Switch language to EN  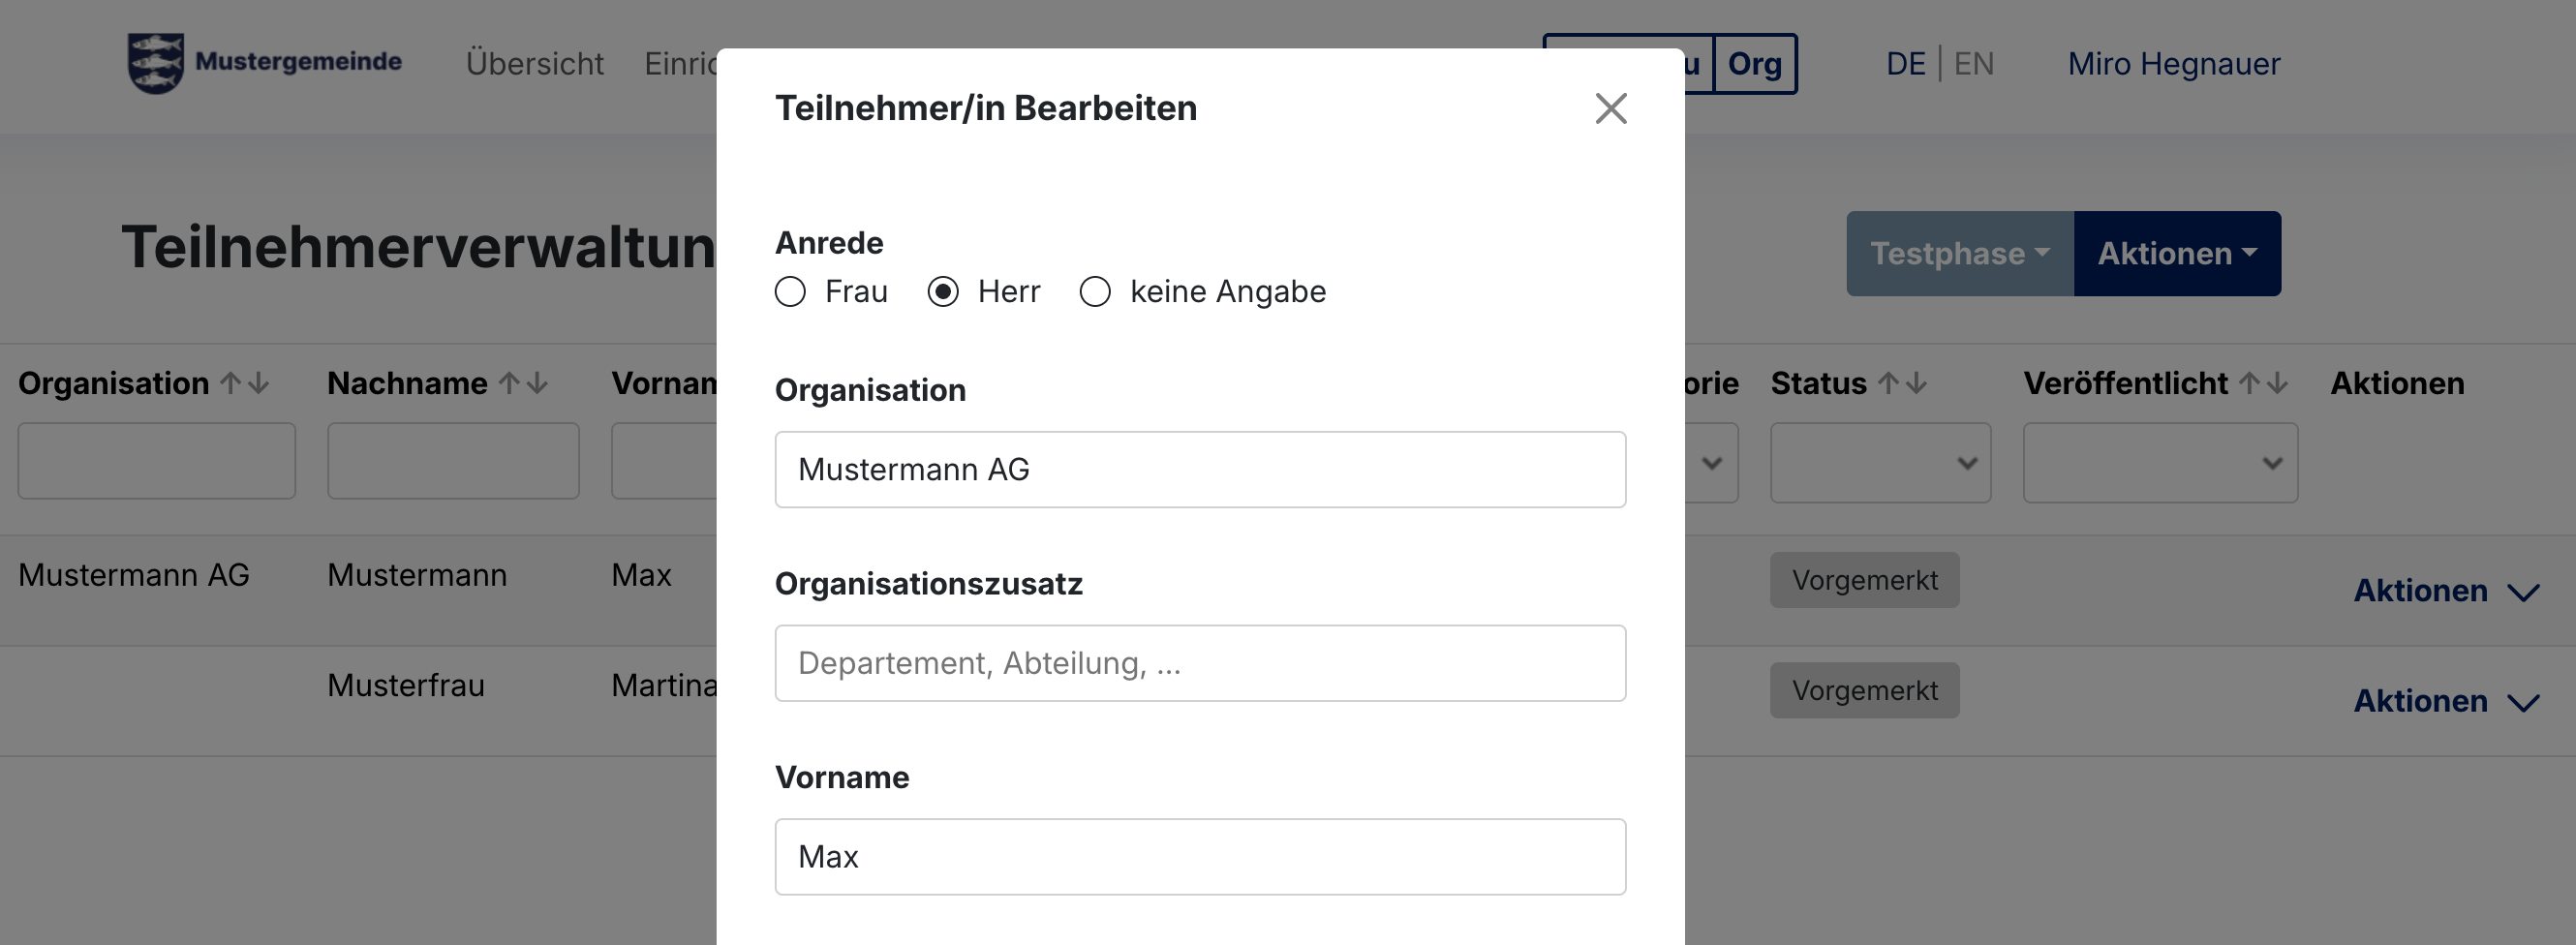pyautogui.click(x=1973, y=64)
